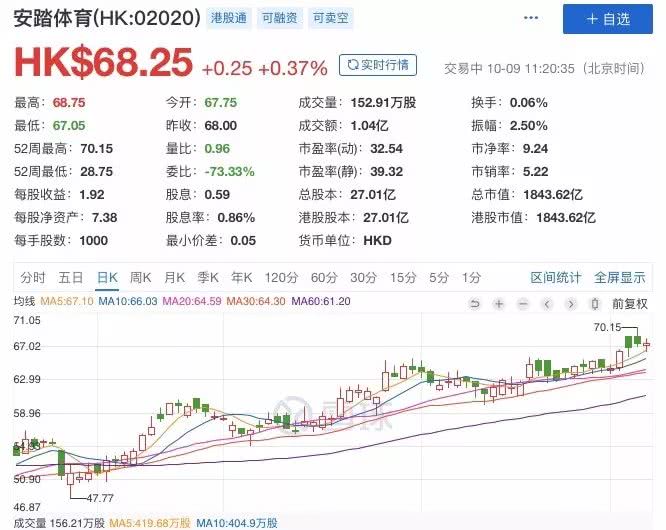Click the 市销率 value 5.22
Image resolution: width=666 pixels, height=530 pixels.
[535, 172]
